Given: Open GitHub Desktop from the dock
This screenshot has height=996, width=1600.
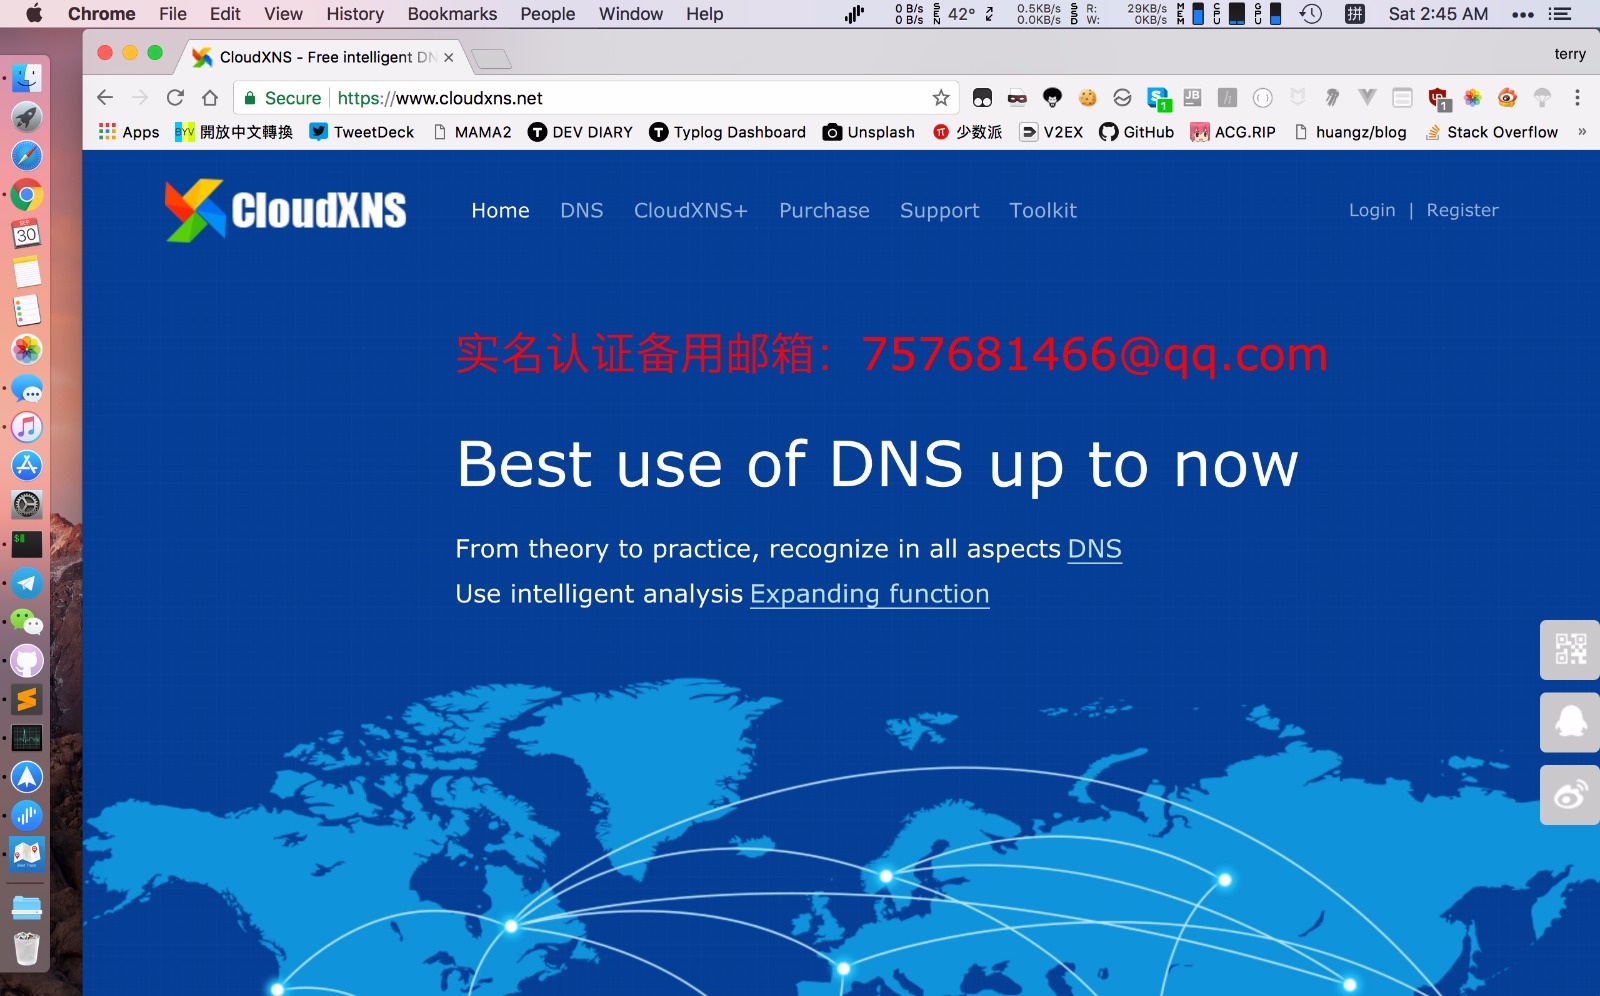Looking at the screenshot, I should coord(27,661).
